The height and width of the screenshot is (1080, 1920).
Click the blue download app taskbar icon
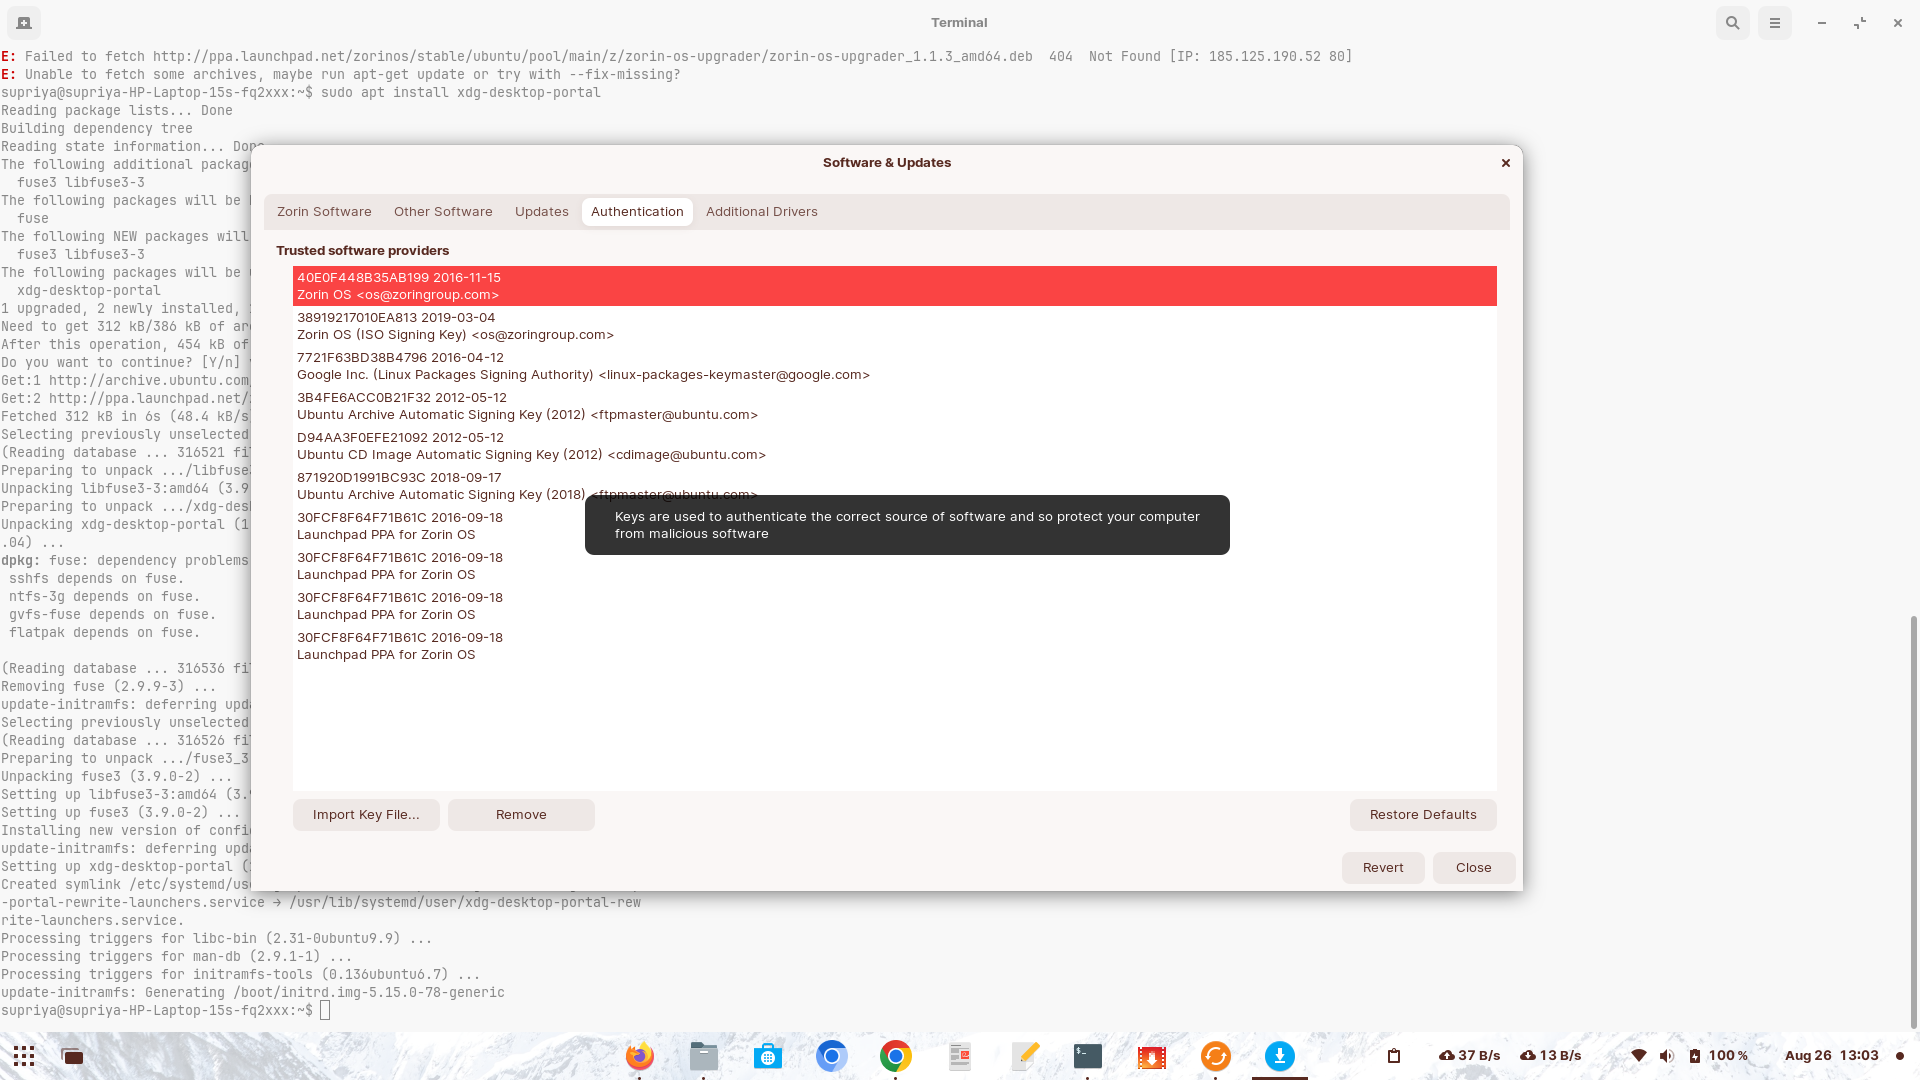(1280, 1056)
